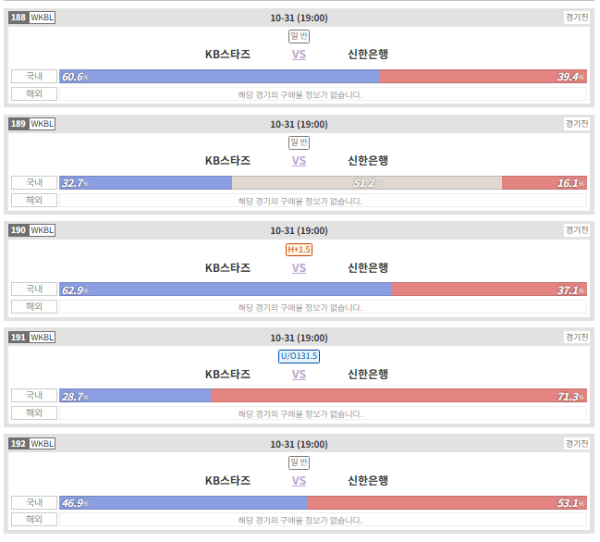Click the 189 match number badge
Screen dimensions: 600x542
pos(18,124)
